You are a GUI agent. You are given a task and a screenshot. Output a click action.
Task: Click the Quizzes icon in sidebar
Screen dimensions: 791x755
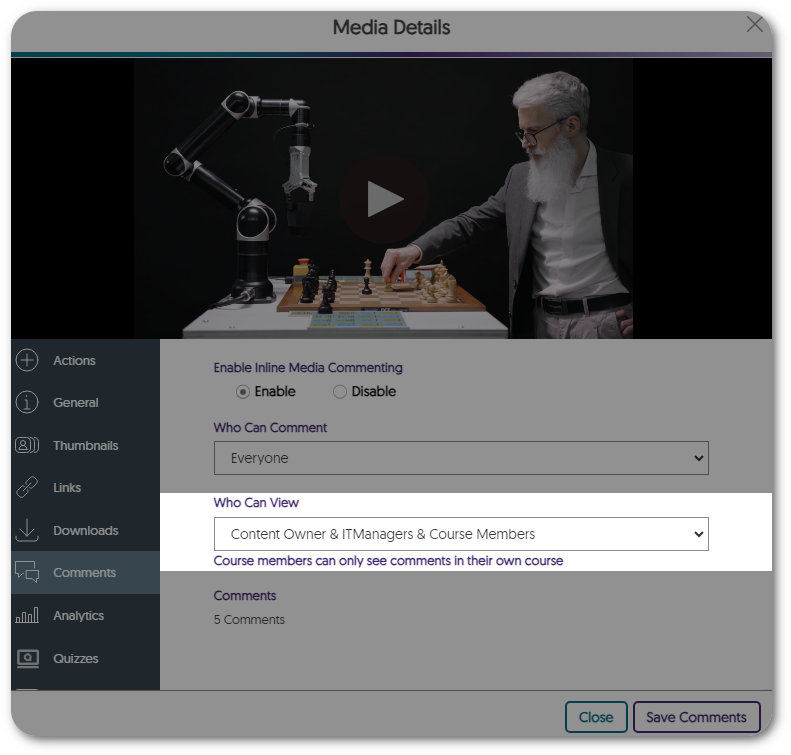coord(28,658)
